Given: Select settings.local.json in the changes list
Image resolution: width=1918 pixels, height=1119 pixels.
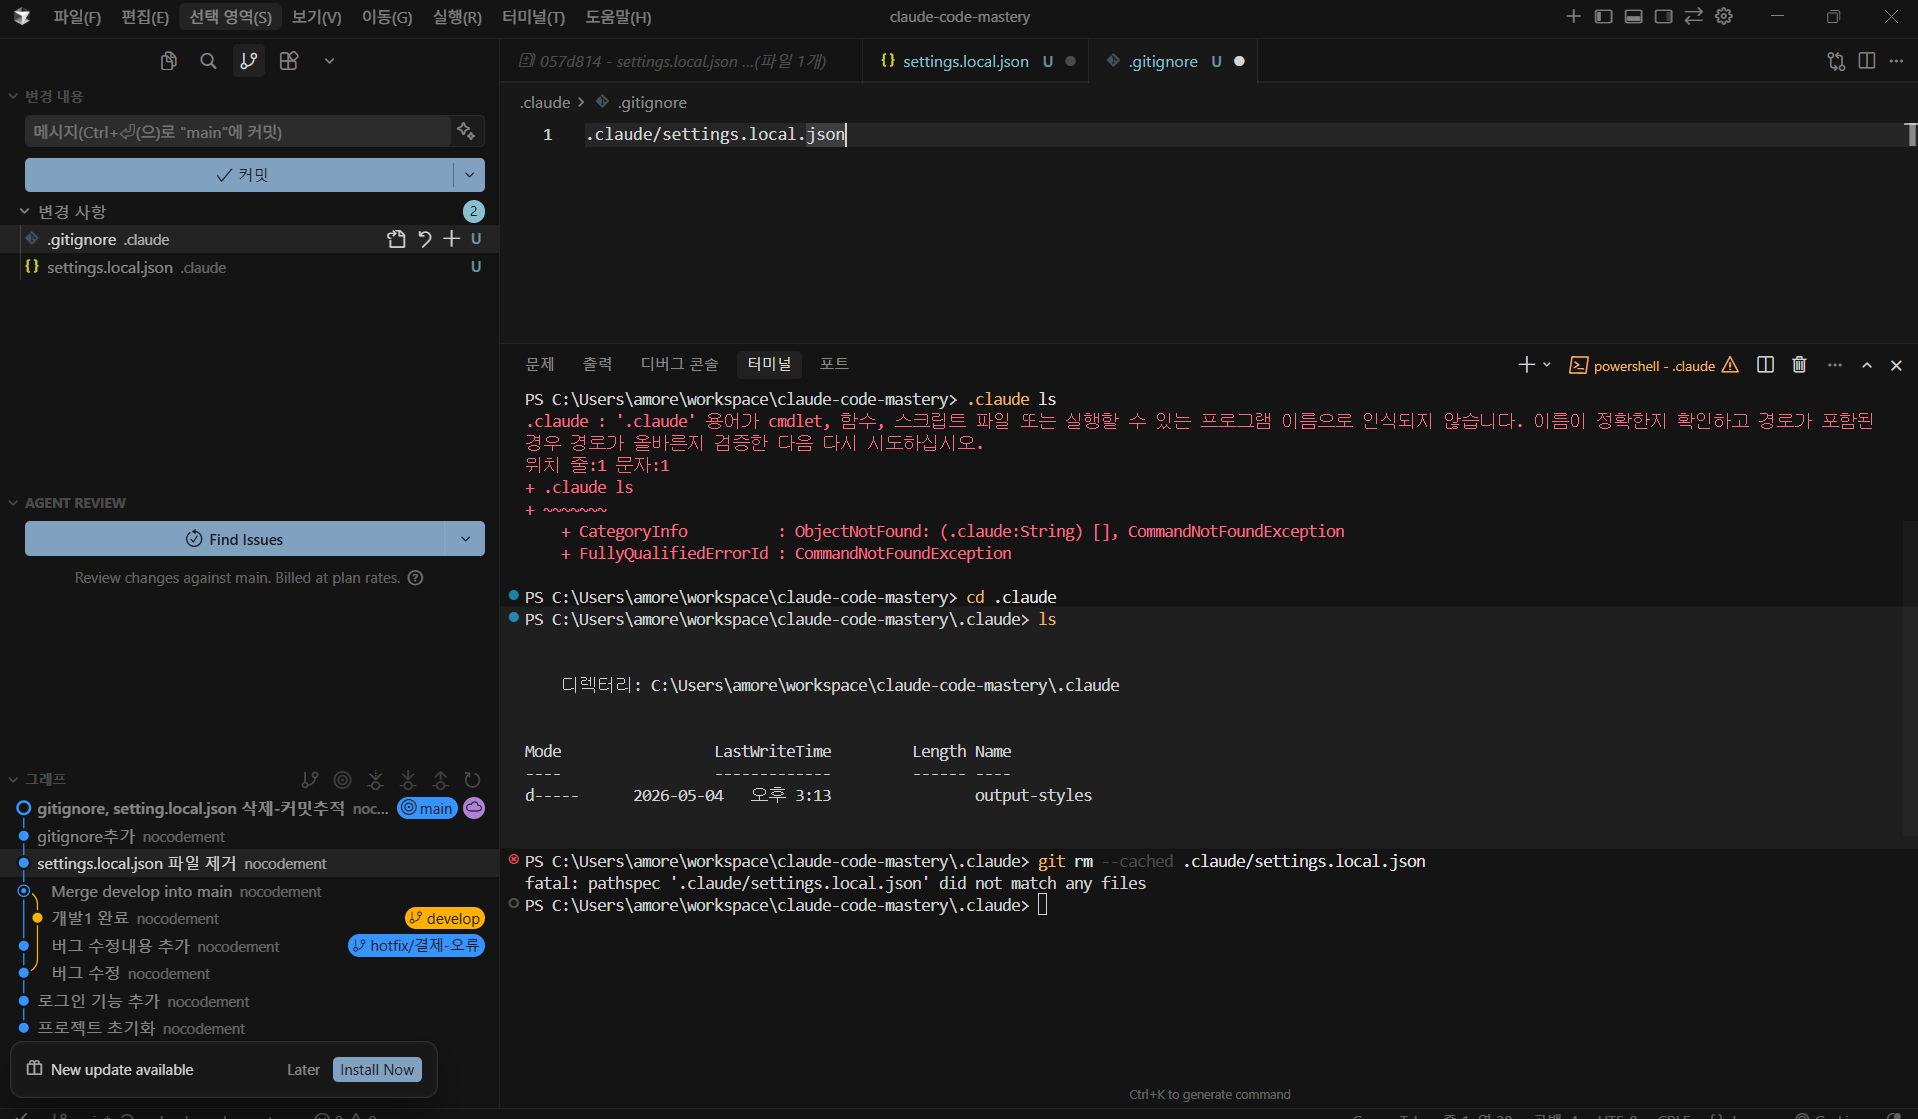Looking at the screenshot, I should (250, 267).
